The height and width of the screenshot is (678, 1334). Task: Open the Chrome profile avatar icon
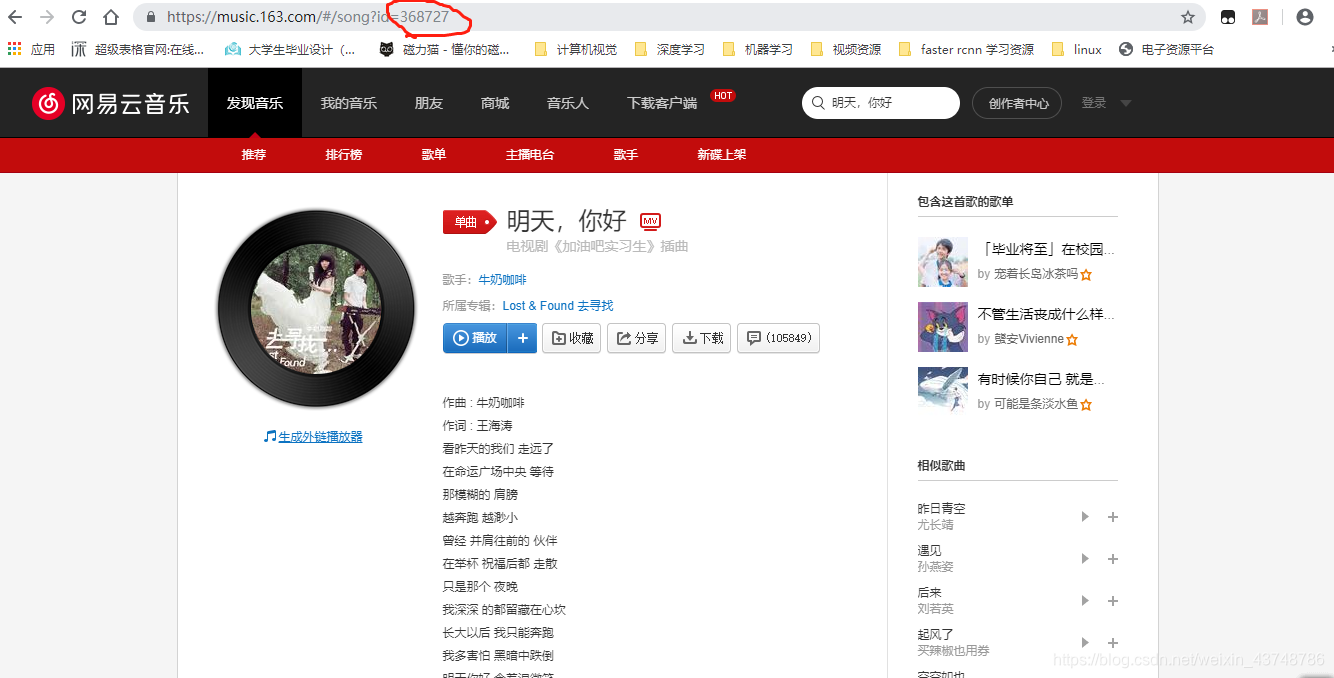[1305, 17]
